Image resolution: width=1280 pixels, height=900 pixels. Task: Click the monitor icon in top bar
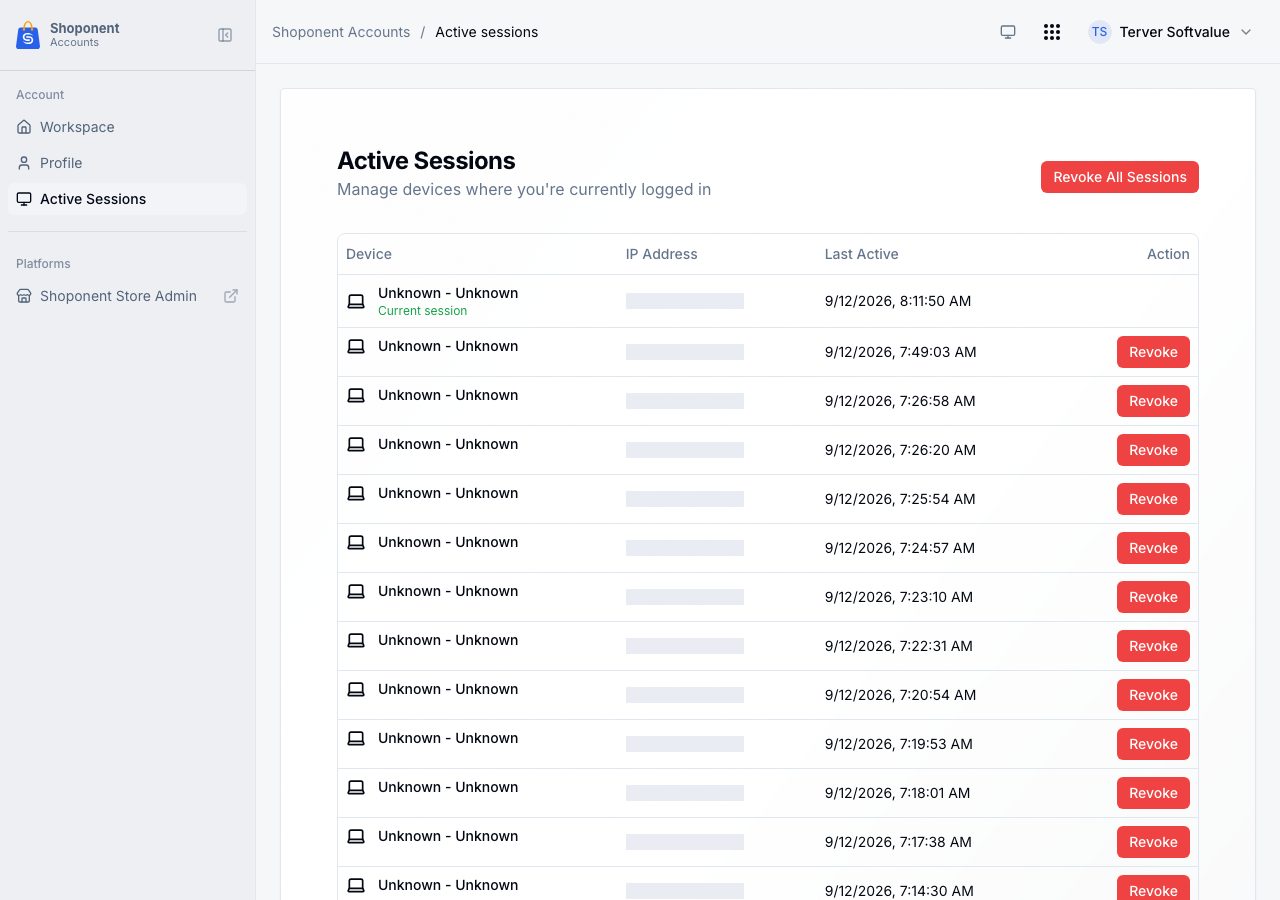1008,32
